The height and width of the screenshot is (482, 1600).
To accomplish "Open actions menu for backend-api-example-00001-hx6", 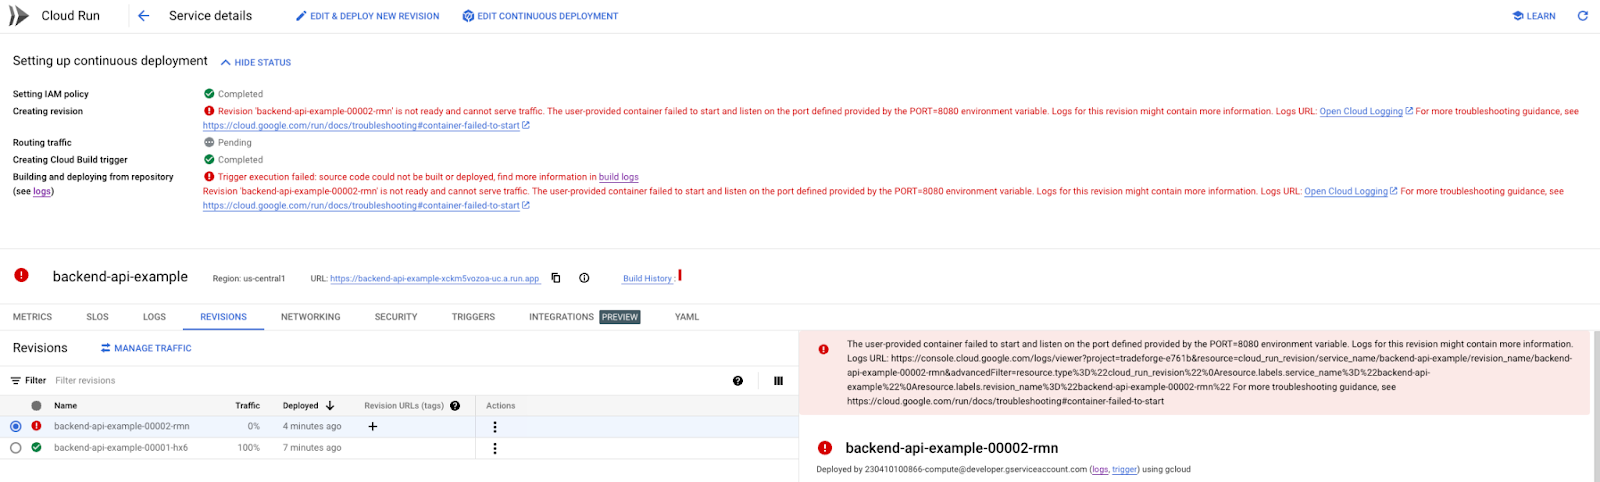I will pos(495,449).
